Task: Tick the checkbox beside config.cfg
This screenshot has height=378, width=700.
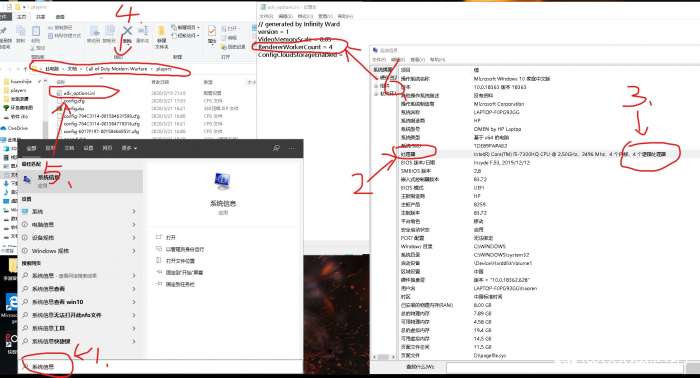Action: tap(59, 101)
